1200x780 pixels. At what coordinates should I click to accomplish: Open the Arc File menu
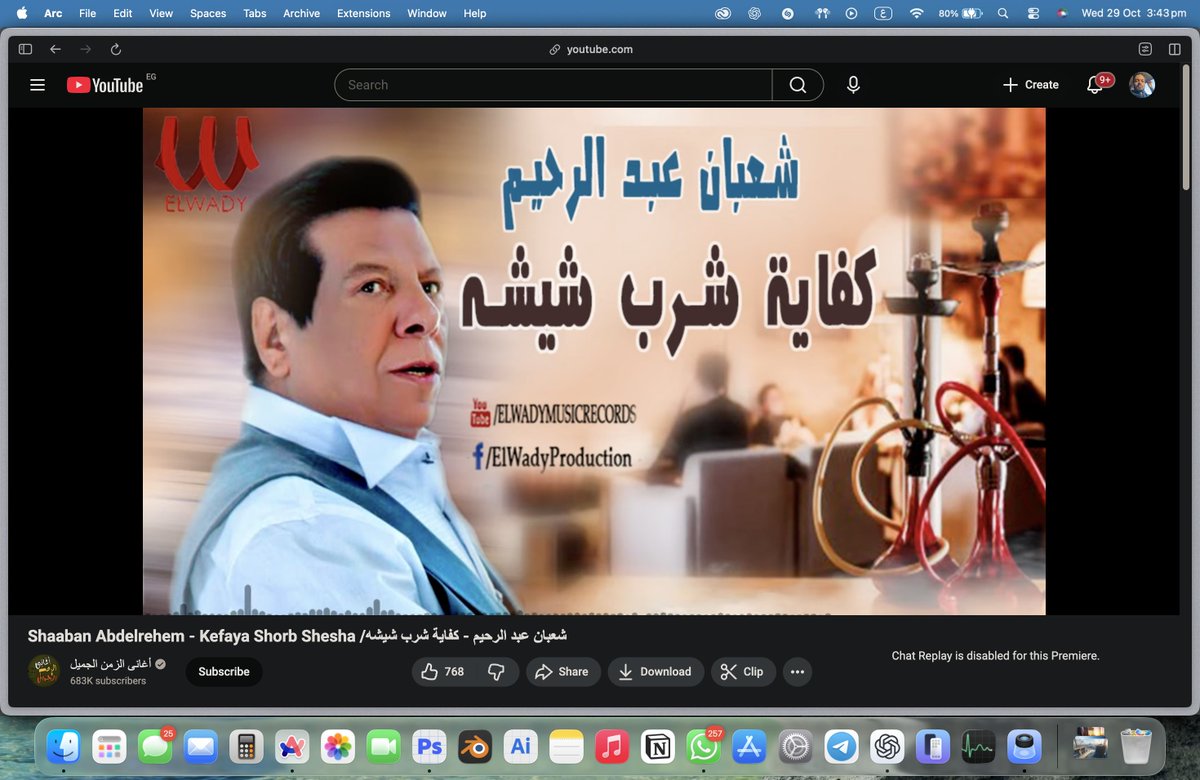[x=88, y=13]
